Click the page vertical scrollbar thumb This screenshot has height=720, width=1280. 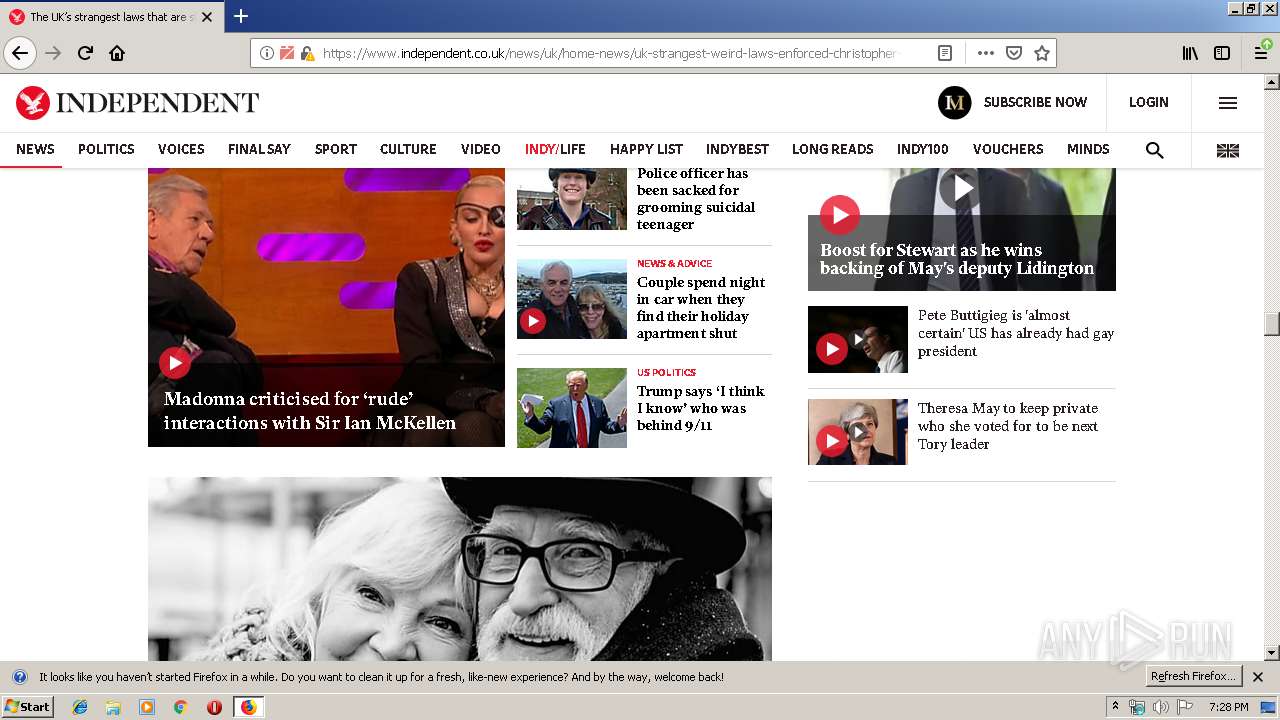1272,324
